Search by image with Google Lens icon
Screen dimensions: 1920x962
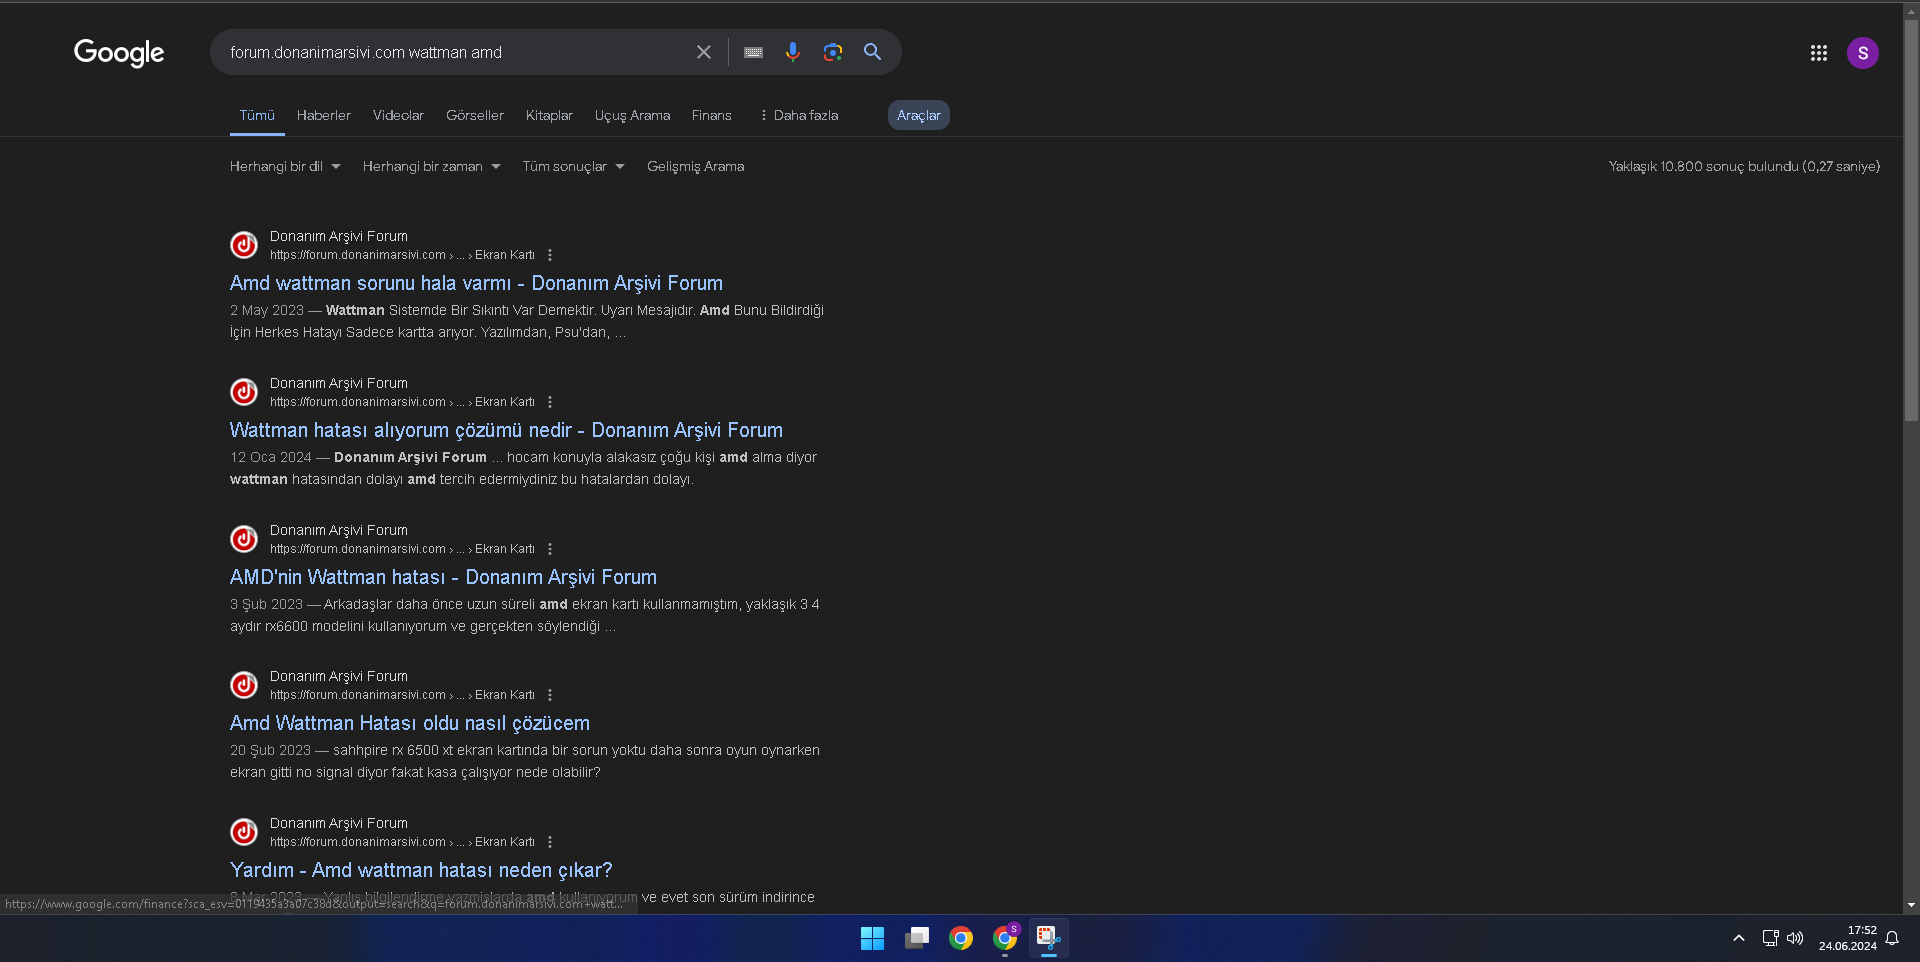tap(833, 52)
